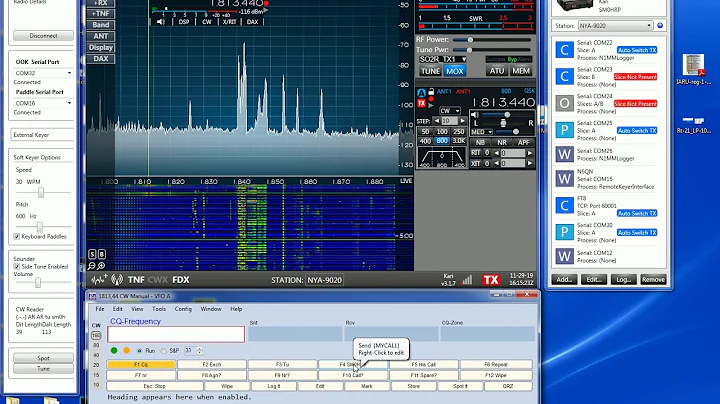This screenshot has height=404, width=720.
Task: Zoom in the panadapter with plus magnifier
Action: [x=101, y=265]
